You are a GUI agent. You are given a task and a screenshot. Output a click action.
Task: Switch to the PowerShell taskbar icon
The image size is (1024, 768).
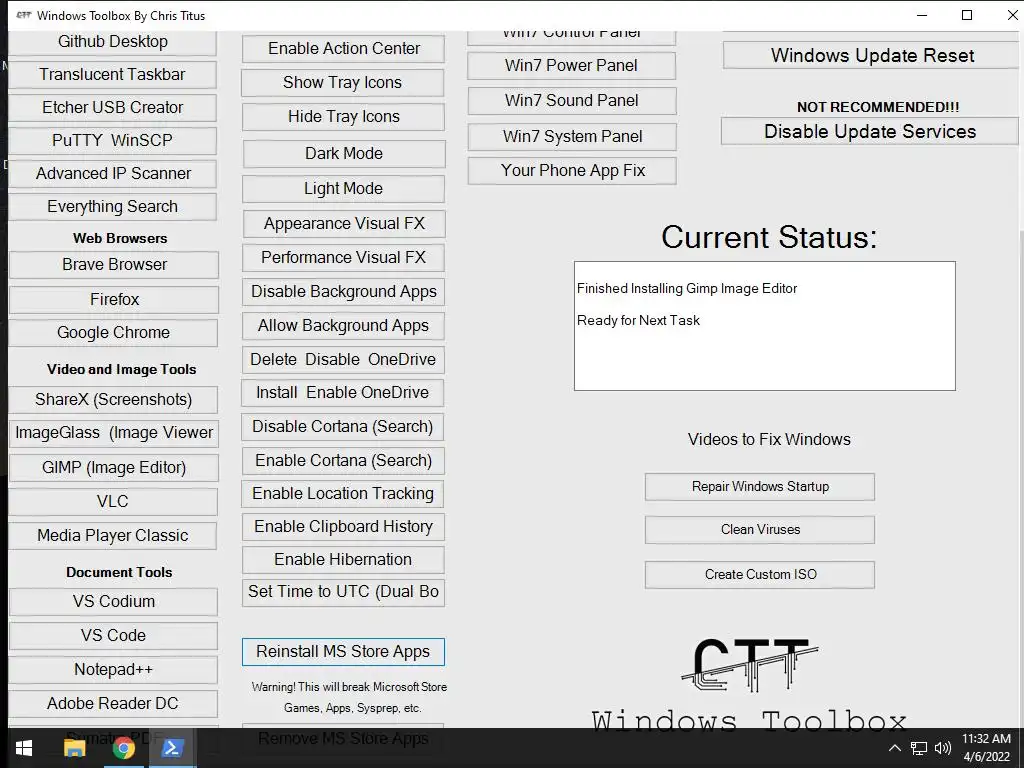point(173,748)
